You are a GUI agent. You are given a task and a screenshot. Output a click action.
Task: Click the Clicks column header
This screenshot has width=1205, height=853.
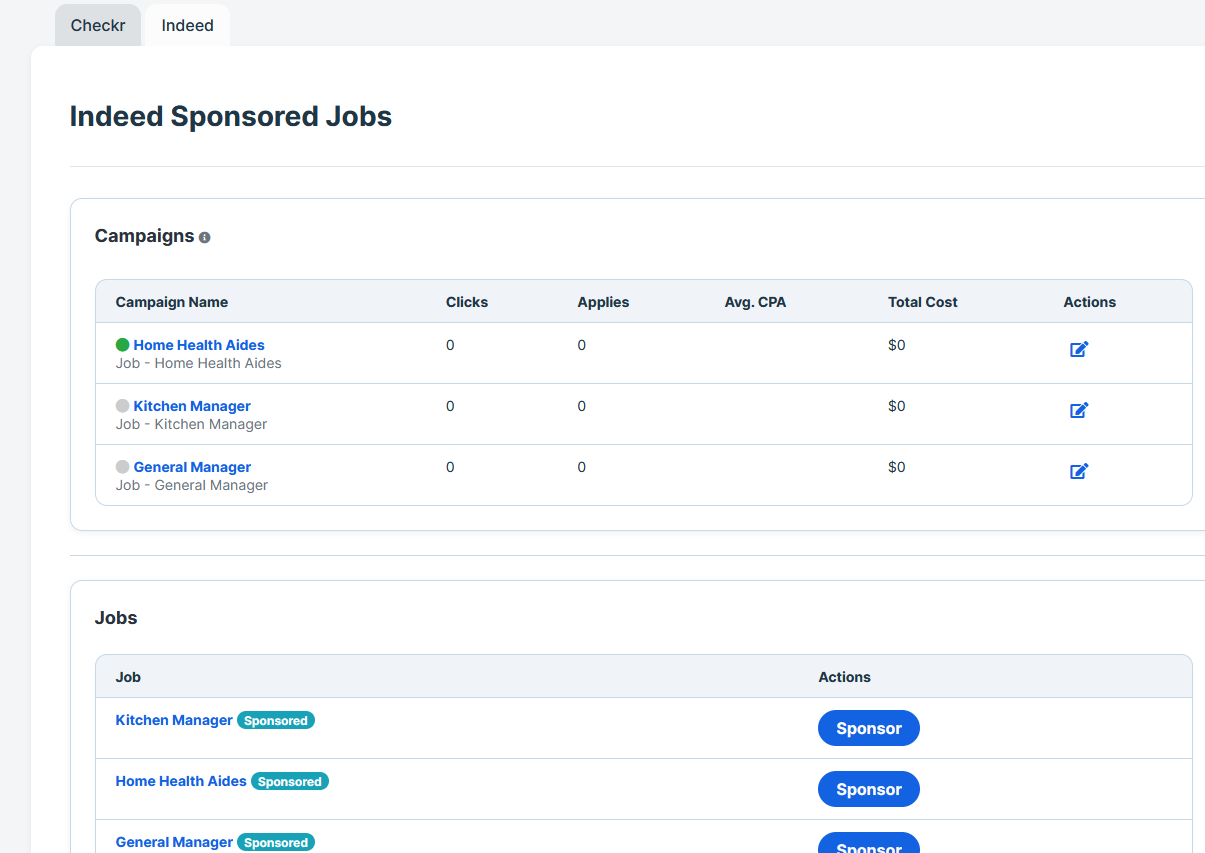tap(467, 302)
